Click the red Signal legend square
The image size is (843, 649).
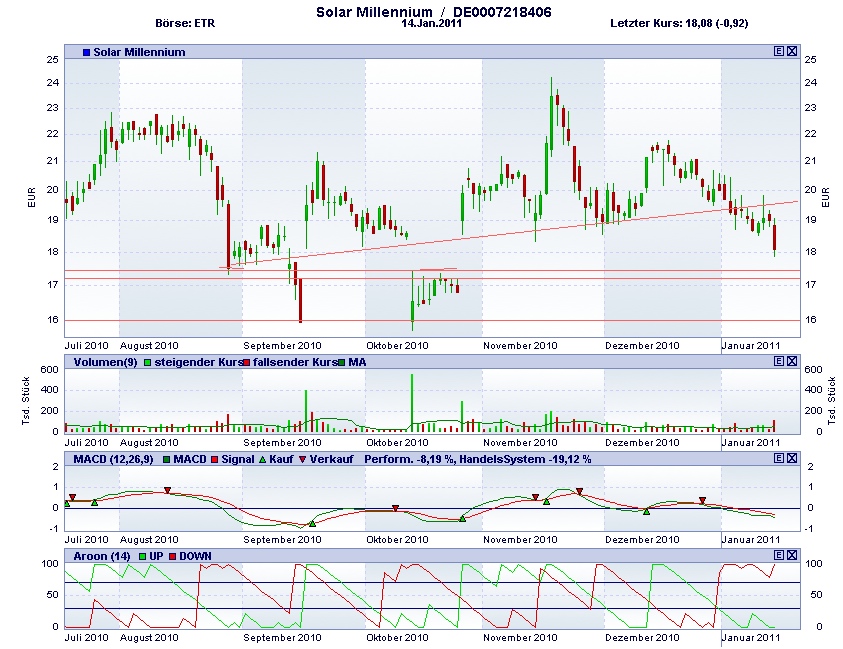pos(214,459)
